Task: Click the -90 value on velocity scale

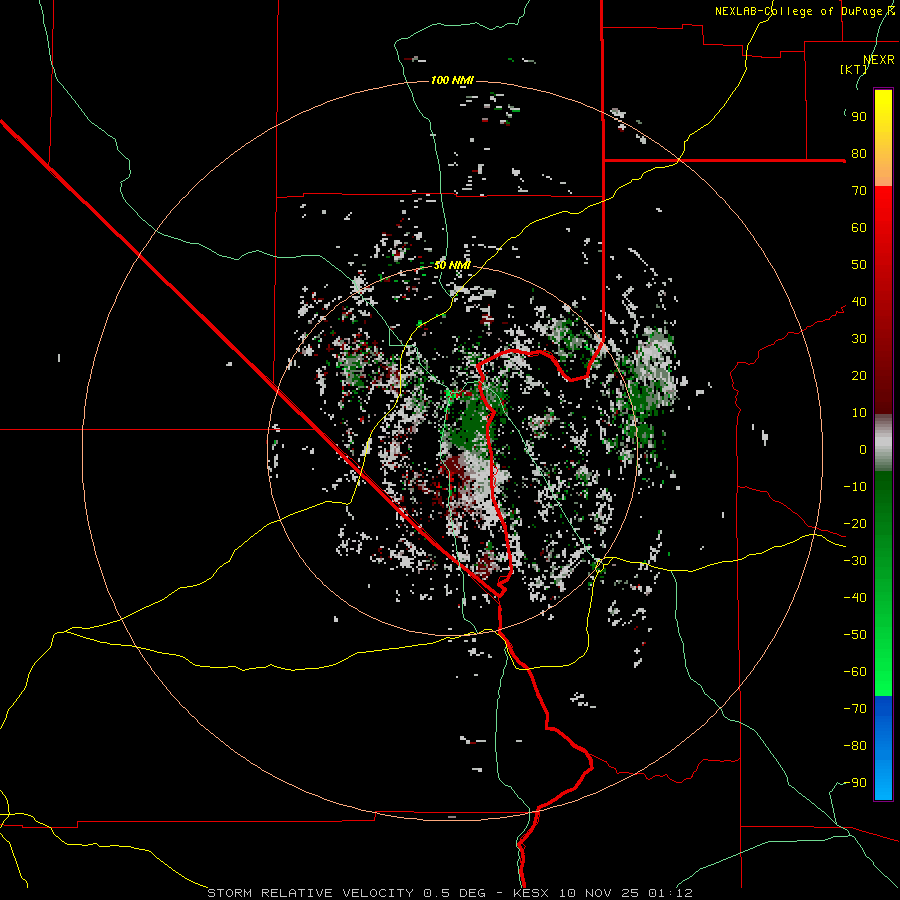Action: tap(855, 783)
